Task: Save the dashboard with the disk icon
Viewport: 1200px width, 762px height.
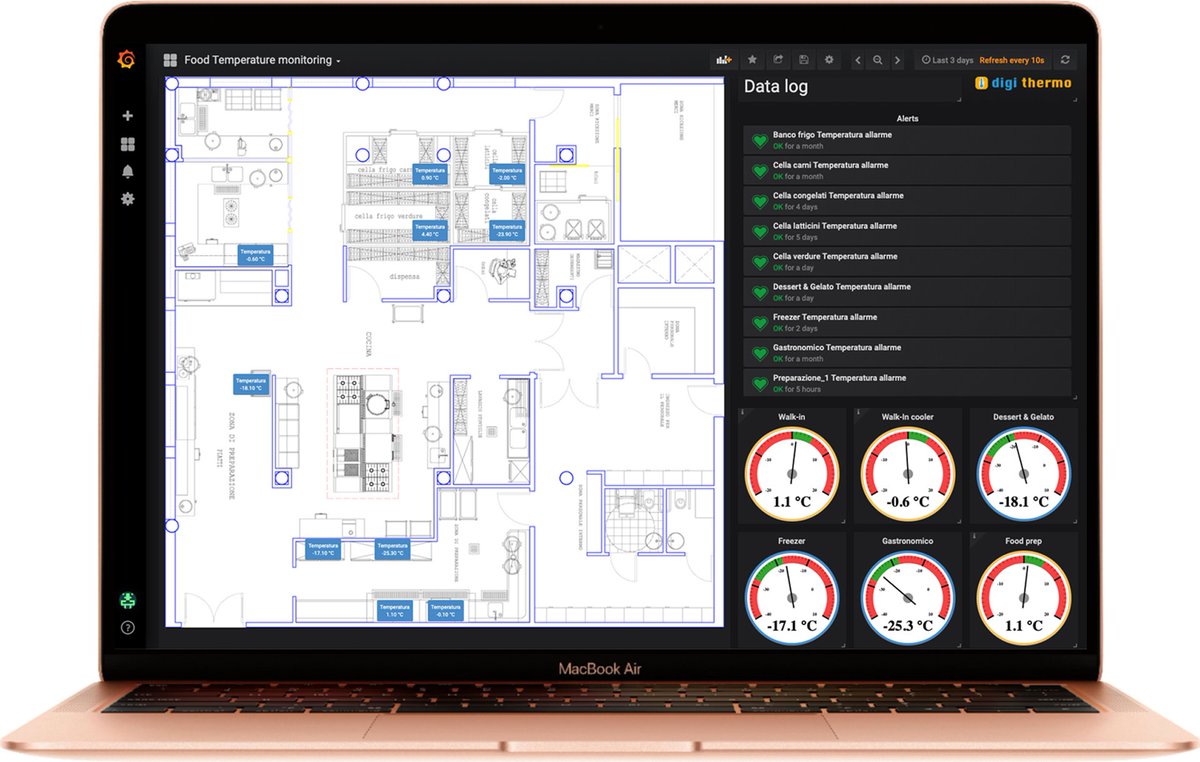Action: tap(803, 59)
